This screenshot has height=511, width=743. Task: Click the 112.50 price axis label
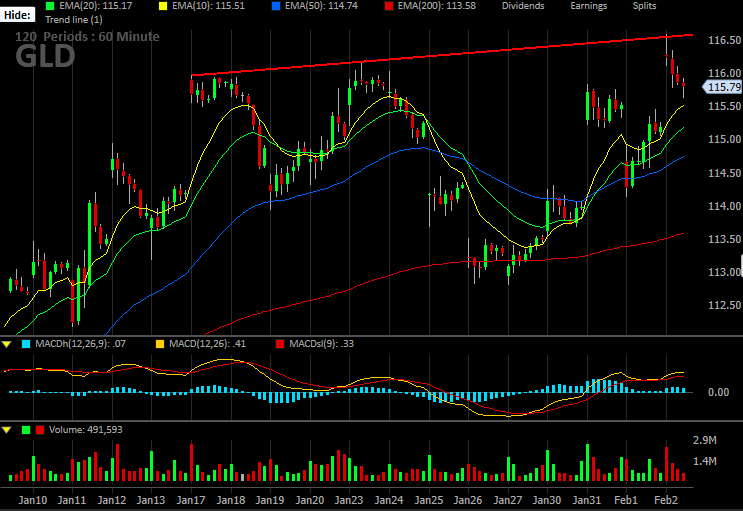point(724,305)
